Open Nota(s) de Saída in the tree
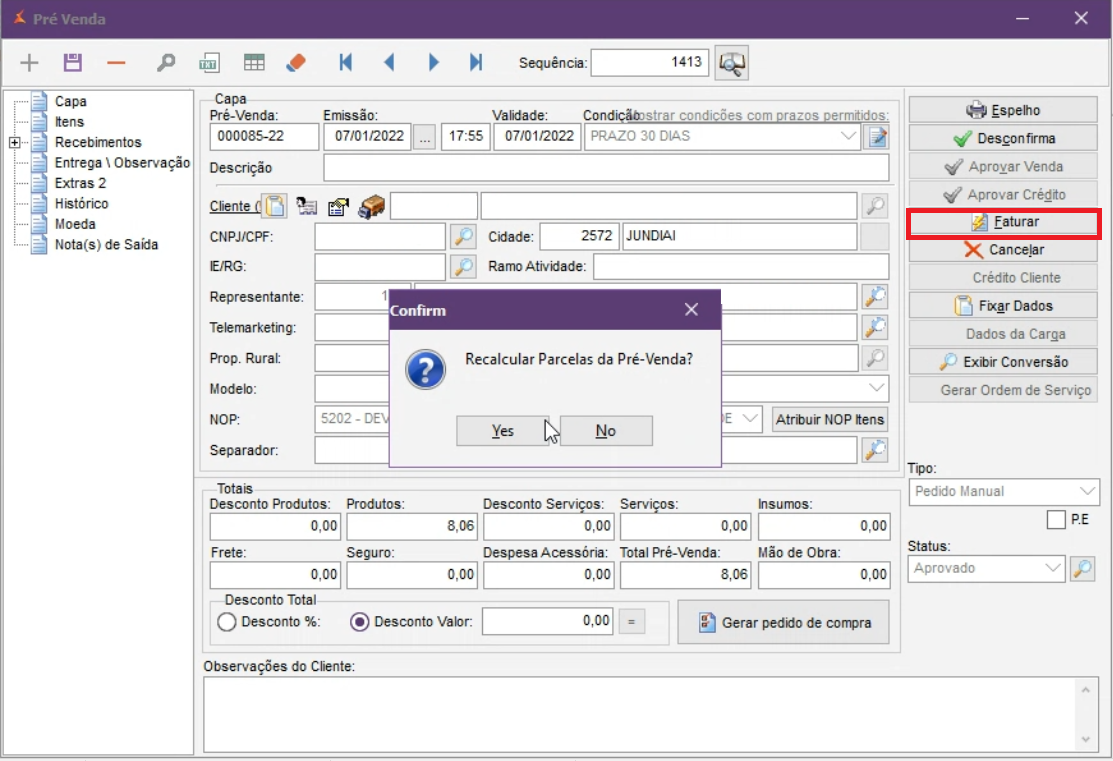Image resolution: width=1113 pixels, height=761 pixels. pyautogui.click(x=106, y=245)
